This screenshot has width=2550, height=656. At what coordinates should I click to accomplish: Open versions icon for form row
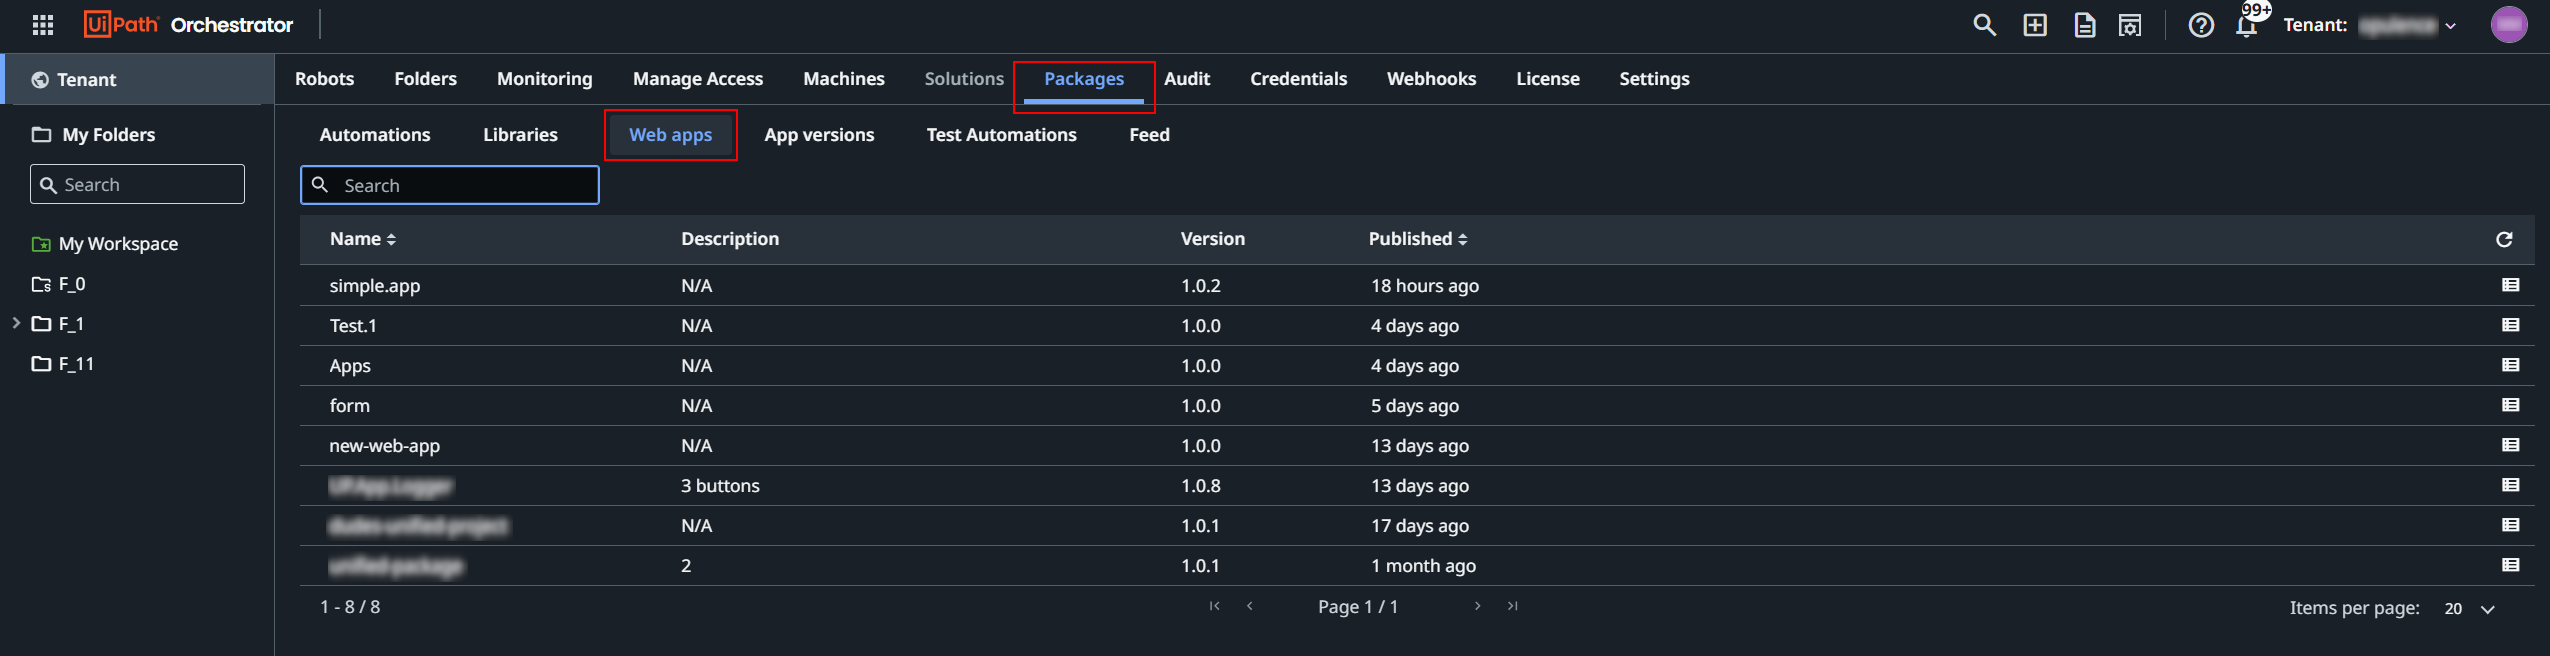click(x=2510, y=405)
